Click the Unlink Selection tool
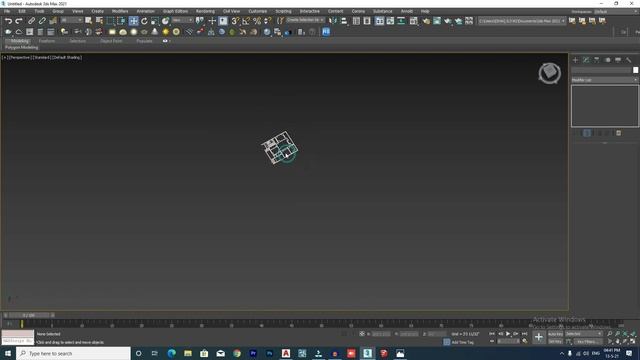The image size is (640, 360). [42, 21]
